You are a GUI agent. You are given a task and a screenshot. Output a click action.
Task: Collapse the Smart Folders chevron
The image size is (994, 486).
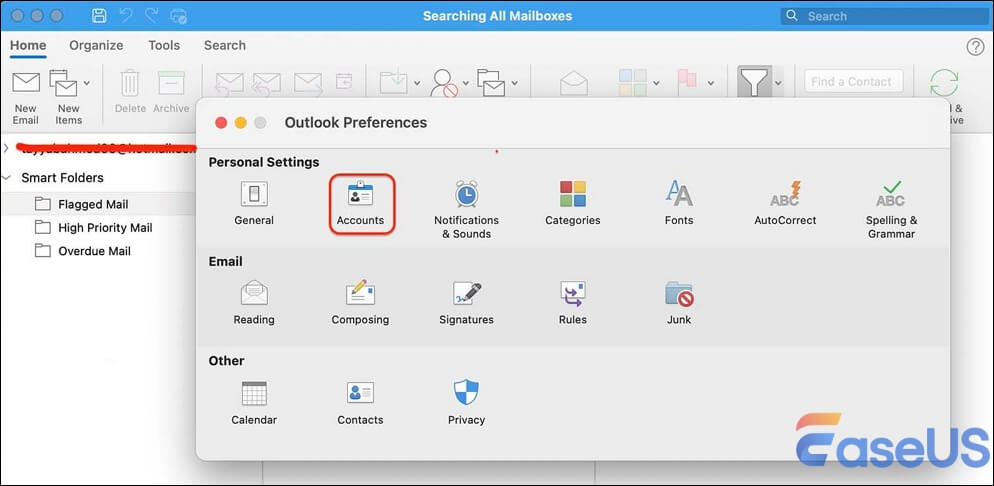[6, 178]
